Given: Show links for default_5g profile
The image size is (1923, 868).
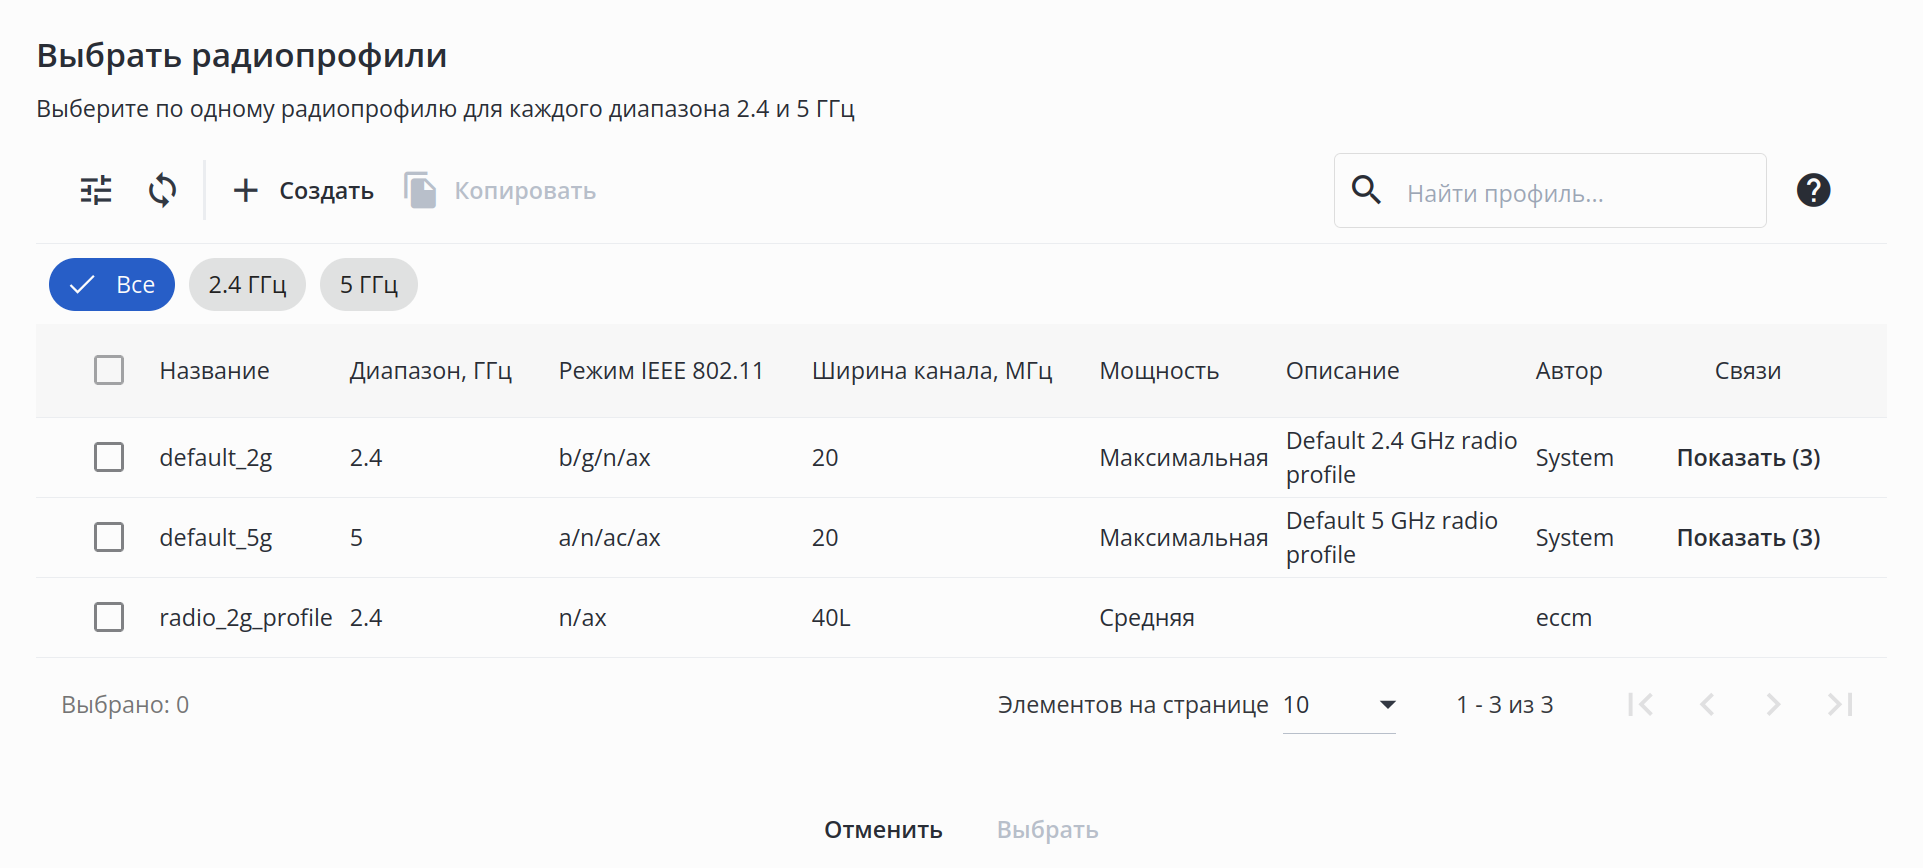Looking at the screenshot, I should pos(1748,538).
